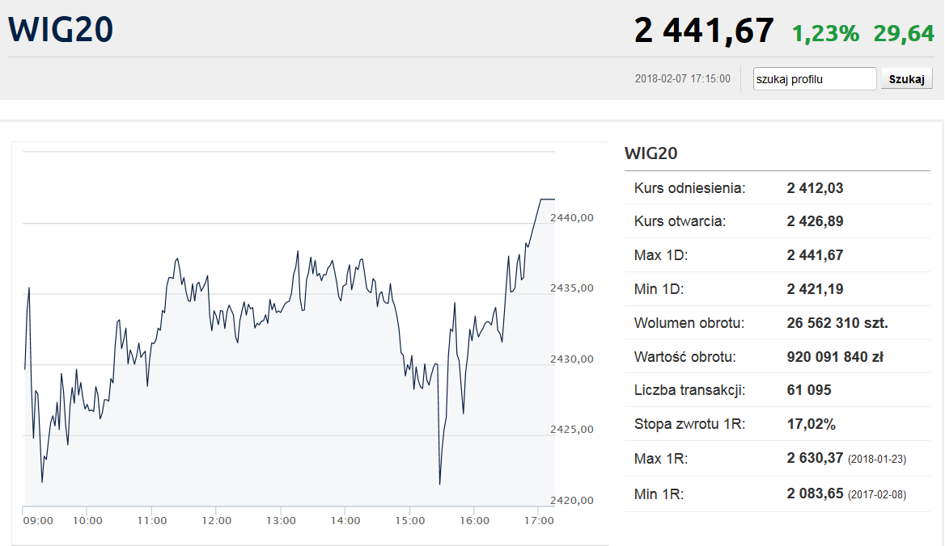This screenshot has height=546, width=945.
Task: Select the current index value 2 441,67
Action: click(704, 30)
